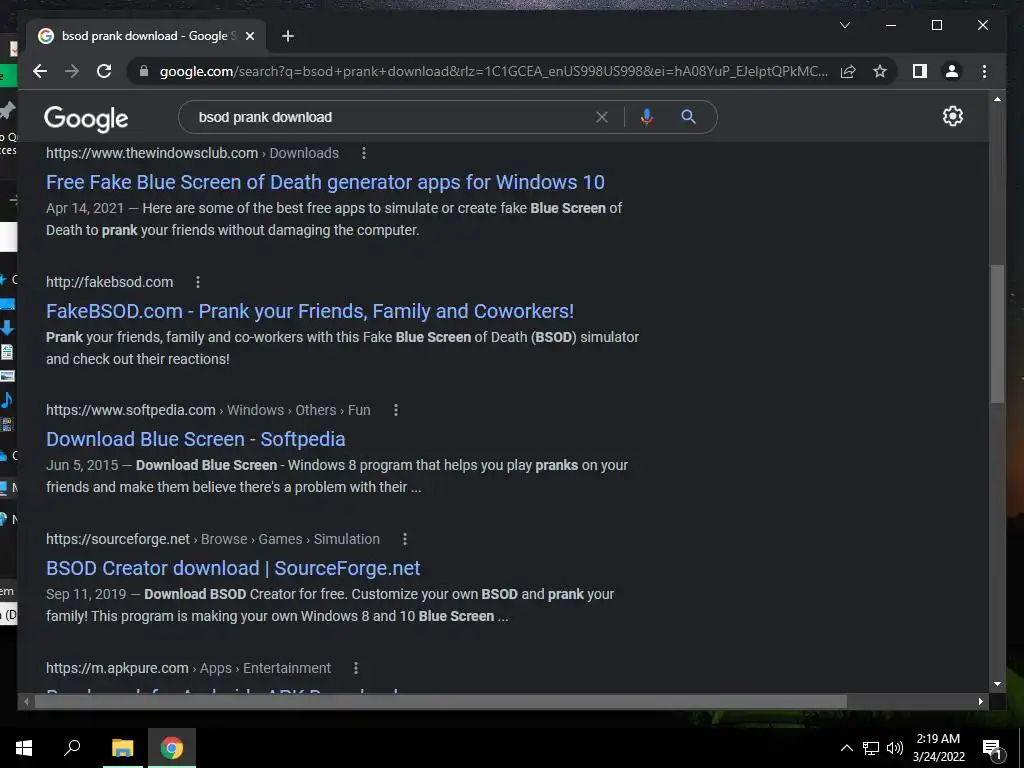
Task: Open Chrome's side panel
Action: (x=920, y=71)
